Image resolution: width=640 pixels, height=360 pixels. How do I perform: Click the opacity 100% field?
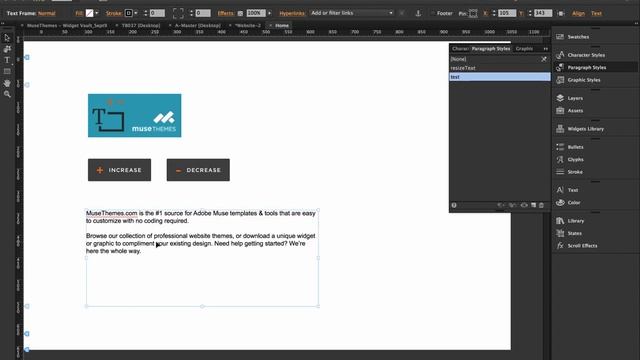(x=256, y=13)
